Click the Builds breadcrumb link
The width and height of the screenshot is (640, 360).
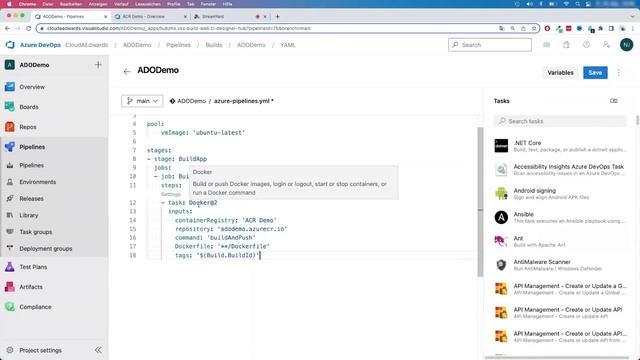(213, 45)
